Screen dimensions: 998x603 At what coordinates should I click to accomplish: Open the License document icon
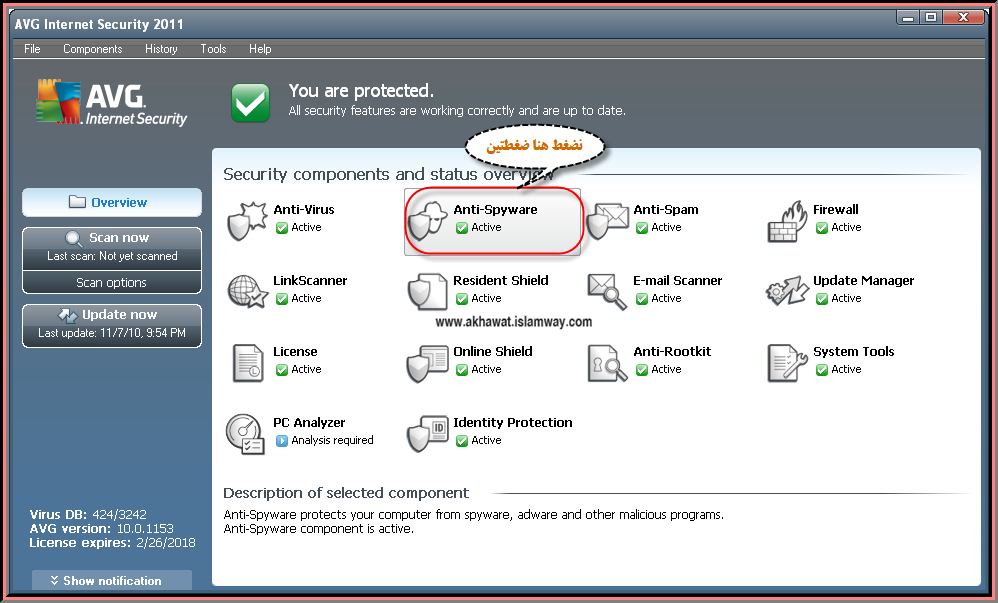tap(248, 363)
